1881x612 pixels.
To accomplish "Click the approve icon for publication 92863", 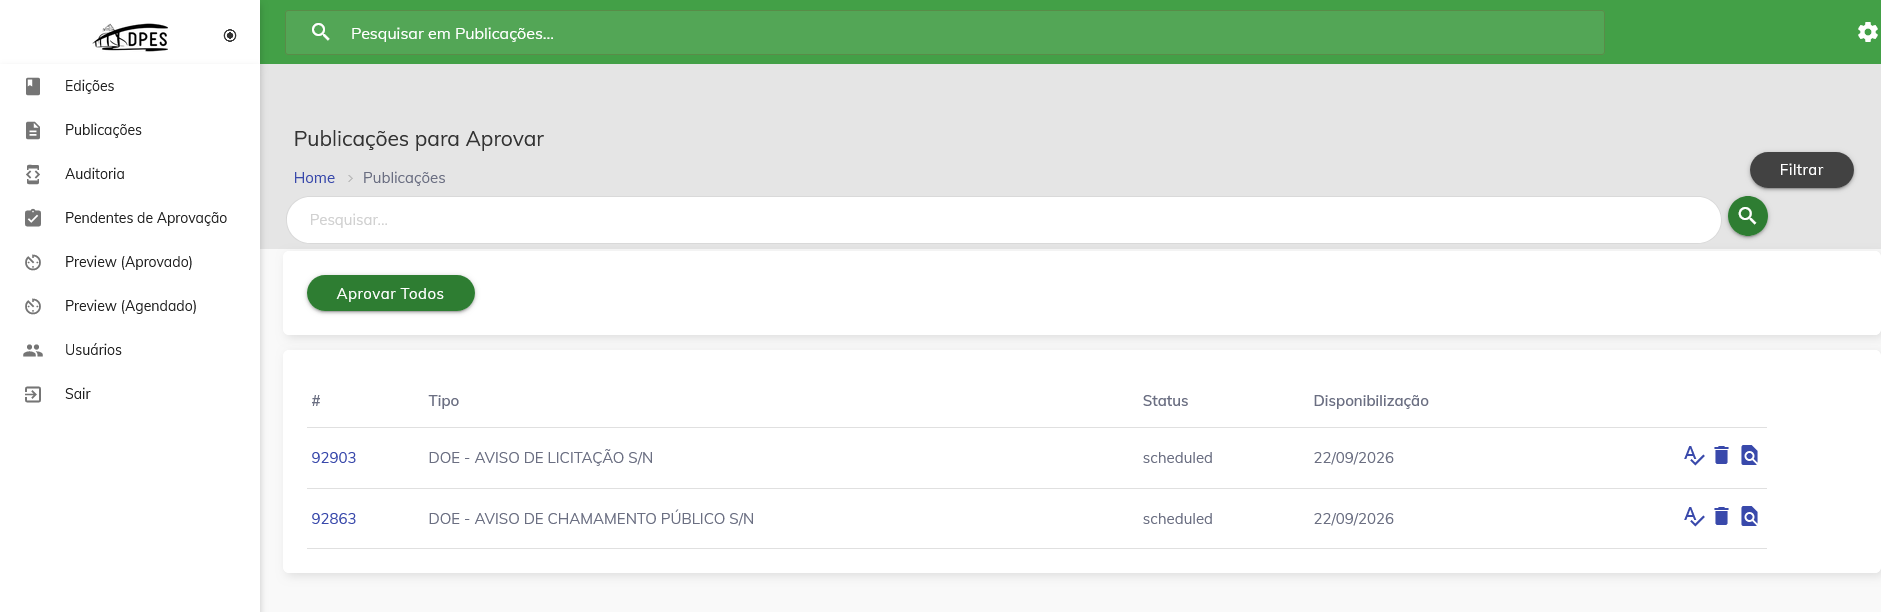I will [x=1693, y=517].
